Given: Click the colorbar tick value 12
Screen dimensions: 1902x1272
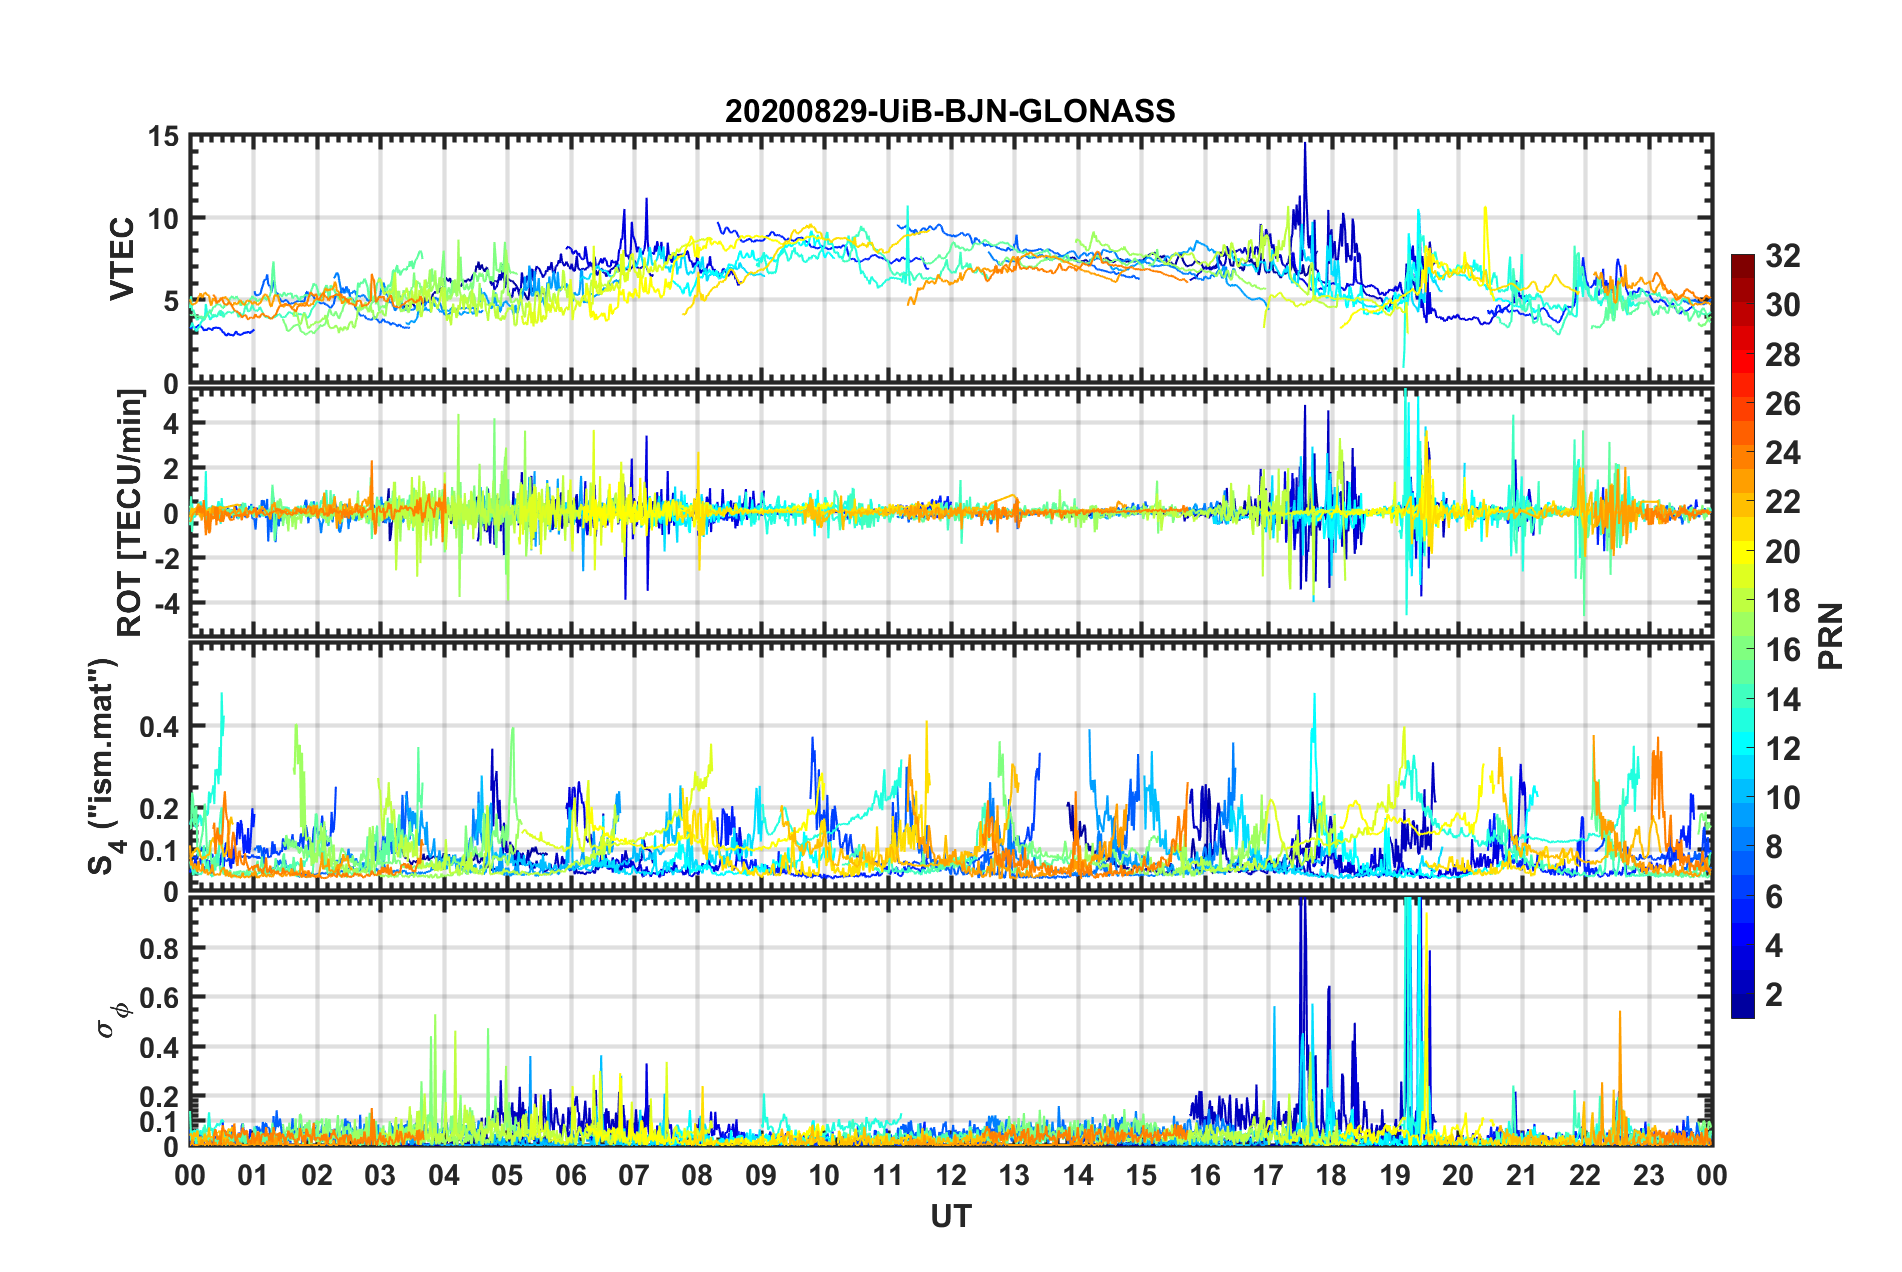Looking at the screenshot, I should 1782,749.
